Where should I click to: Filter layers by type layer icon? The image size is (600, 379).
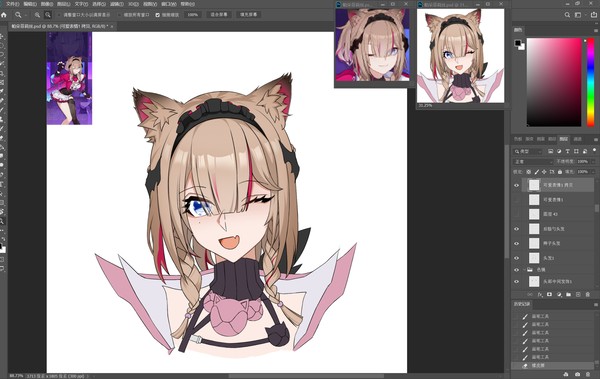[567, 151]
